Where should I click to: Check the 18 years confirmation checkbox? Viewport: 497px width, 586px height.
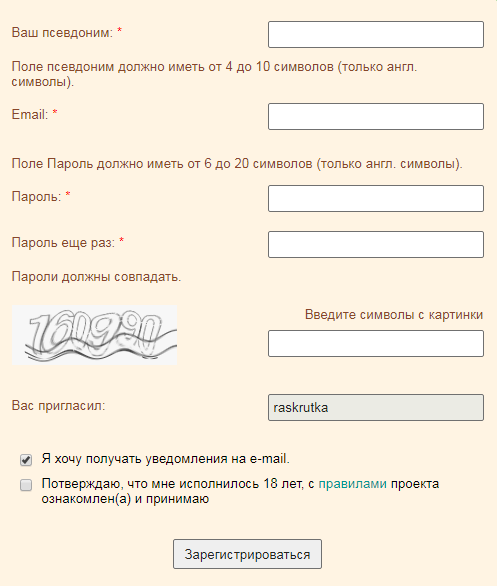coord(26,485)
